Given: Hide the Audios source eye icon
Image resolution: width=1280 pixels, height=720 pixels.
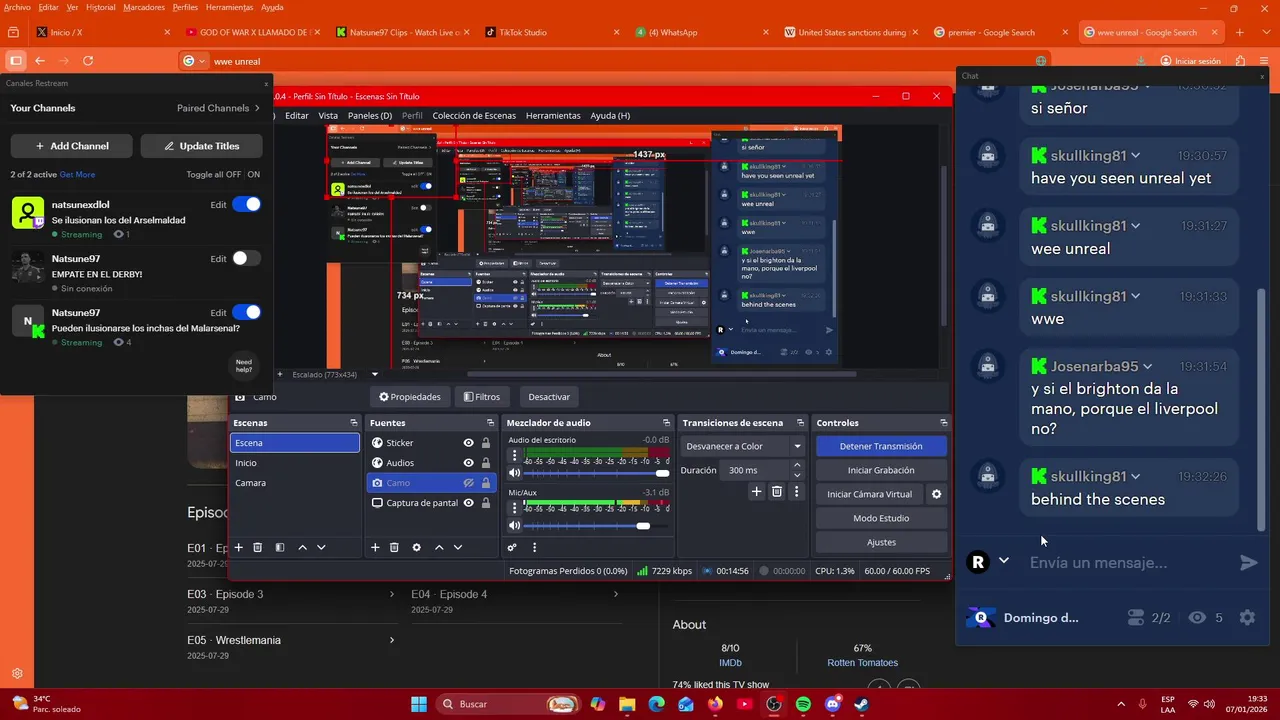Looking at the screenshot, I should click(x=468, y=463).
